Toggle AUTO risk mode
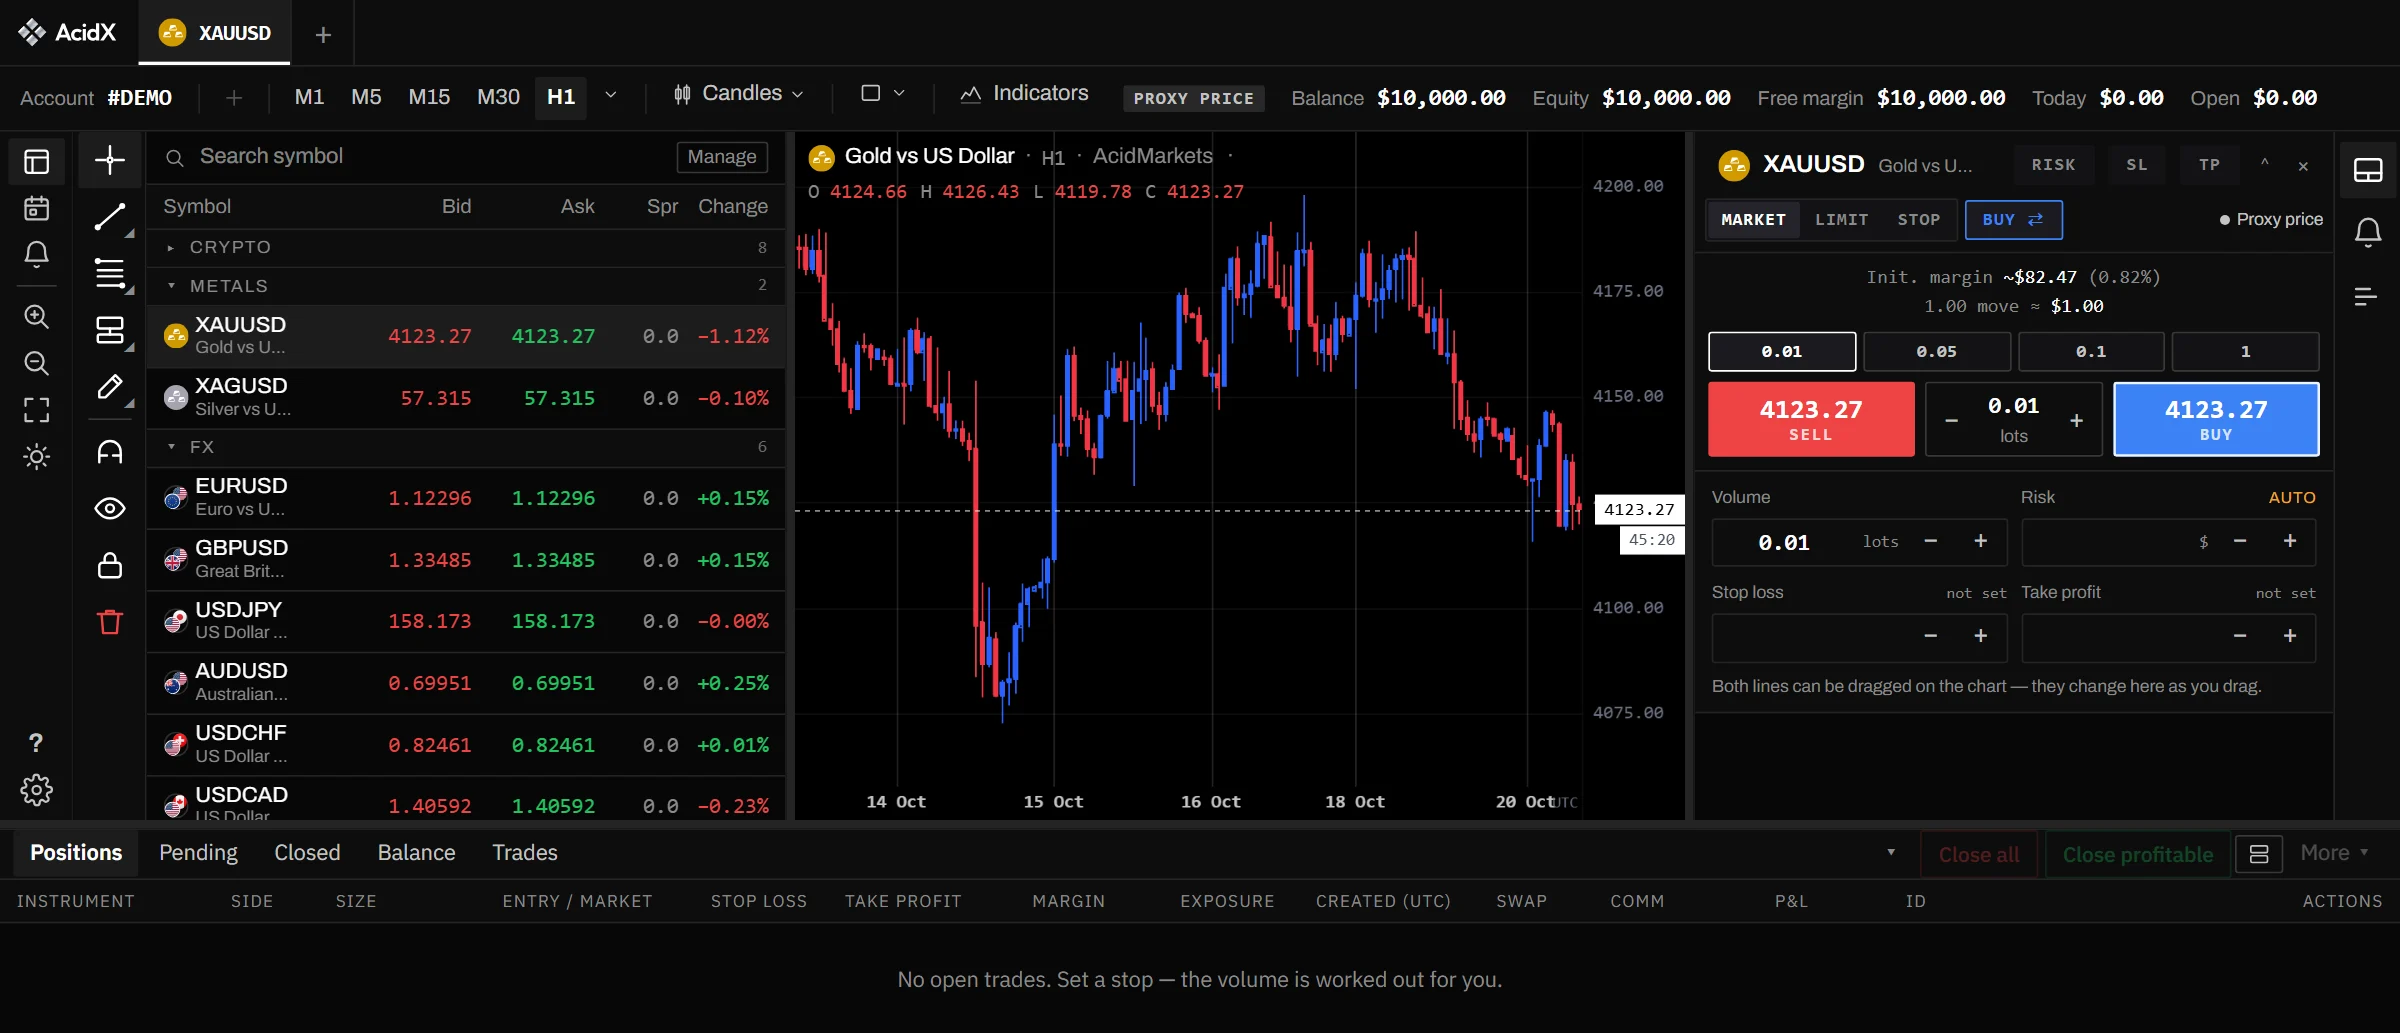The width and height of the screenshot is (2400, 1033). (2292, 497)
